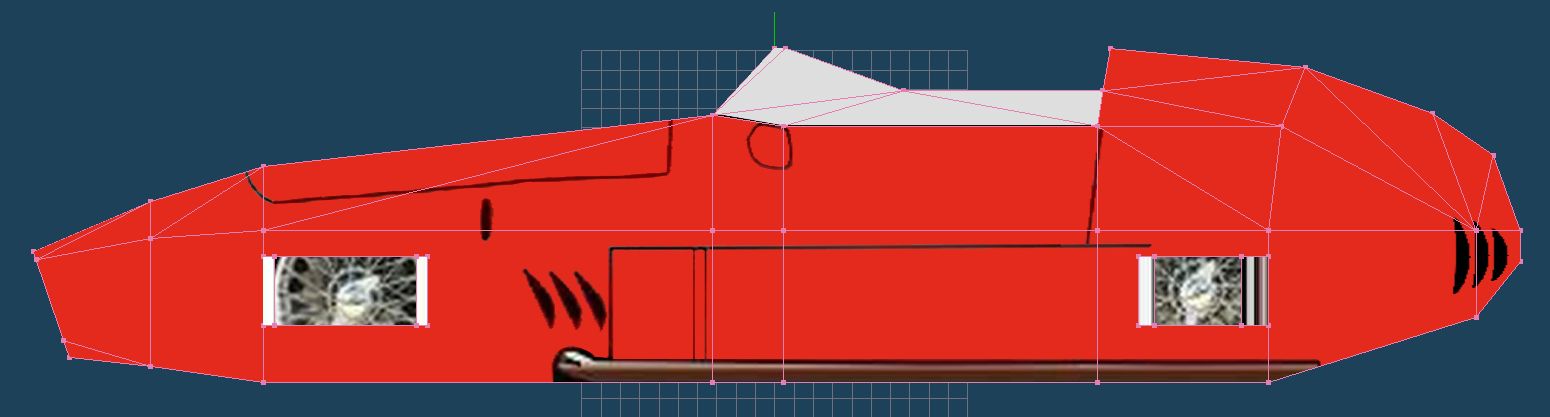Screen dimensions: 1550x417
Task: Select the round fuel cap outline
Action: pyautogui.click(x=770, y=146)
